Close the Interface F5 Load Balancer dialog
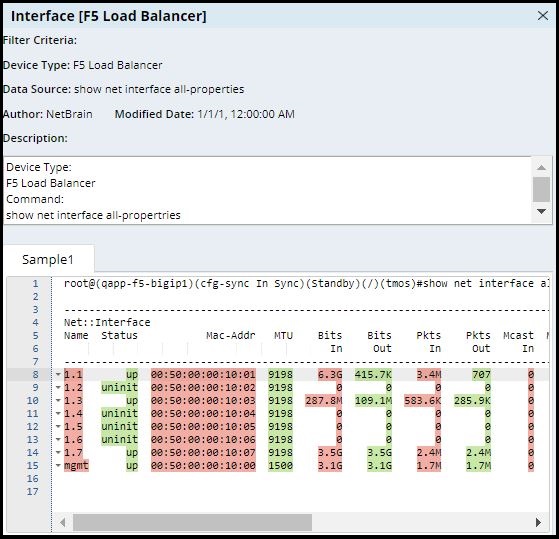The height and width of the screenshot is (539, 559). pos(543,16)
